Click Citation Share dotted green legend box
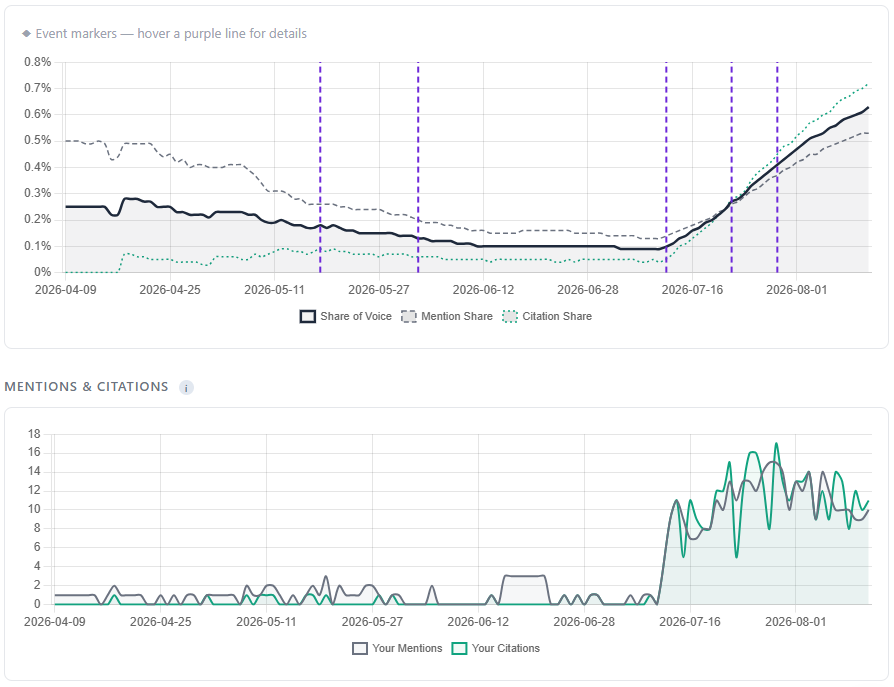Viewport: 894px width, 687px height. click(x=510, y=316)
